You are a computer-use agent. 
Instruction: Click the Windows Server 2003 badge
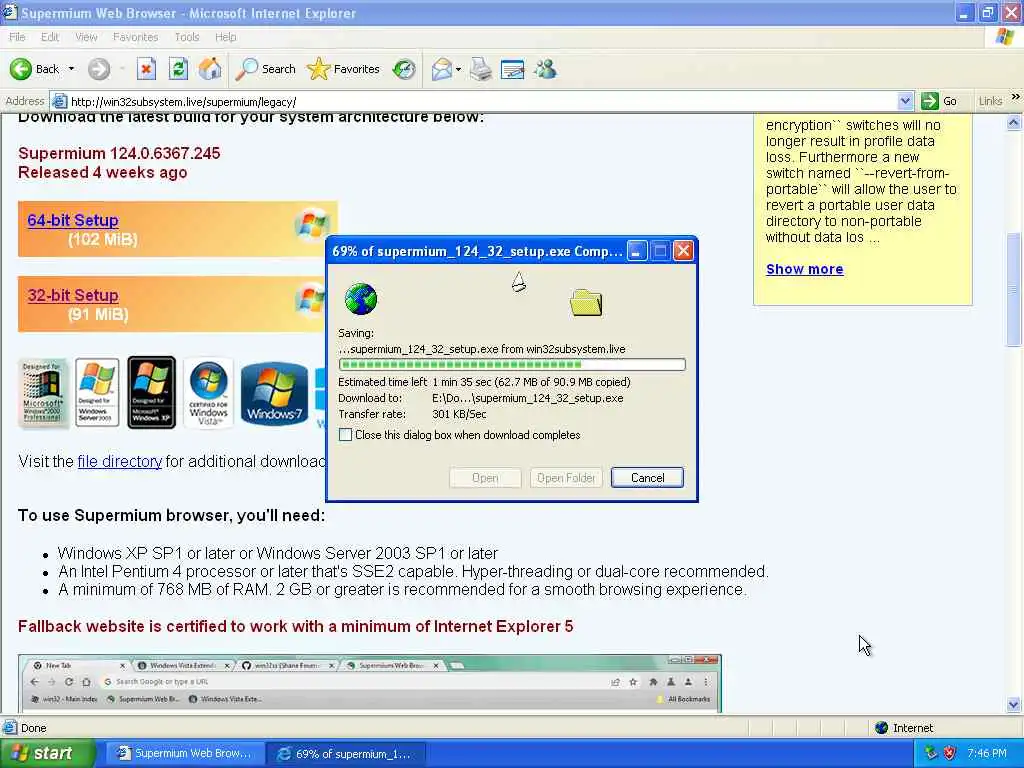(97, 392)
